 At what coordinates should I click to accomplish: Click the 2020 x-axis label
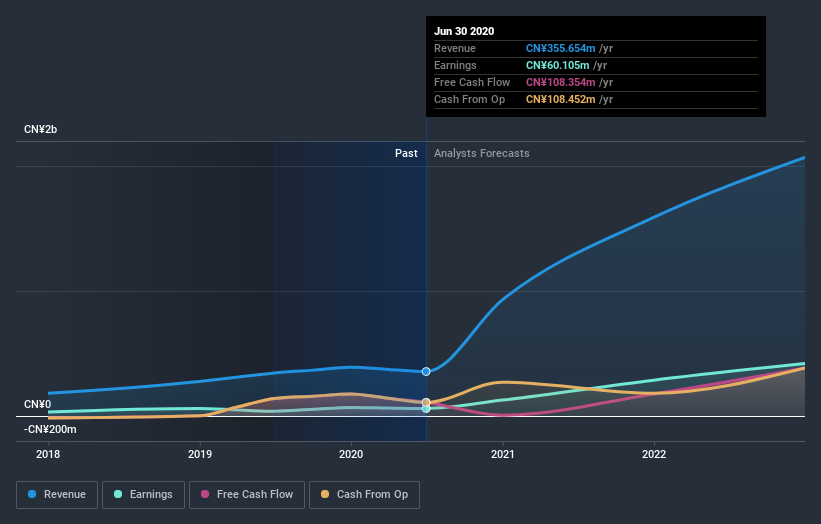click(x=351, y=454)
